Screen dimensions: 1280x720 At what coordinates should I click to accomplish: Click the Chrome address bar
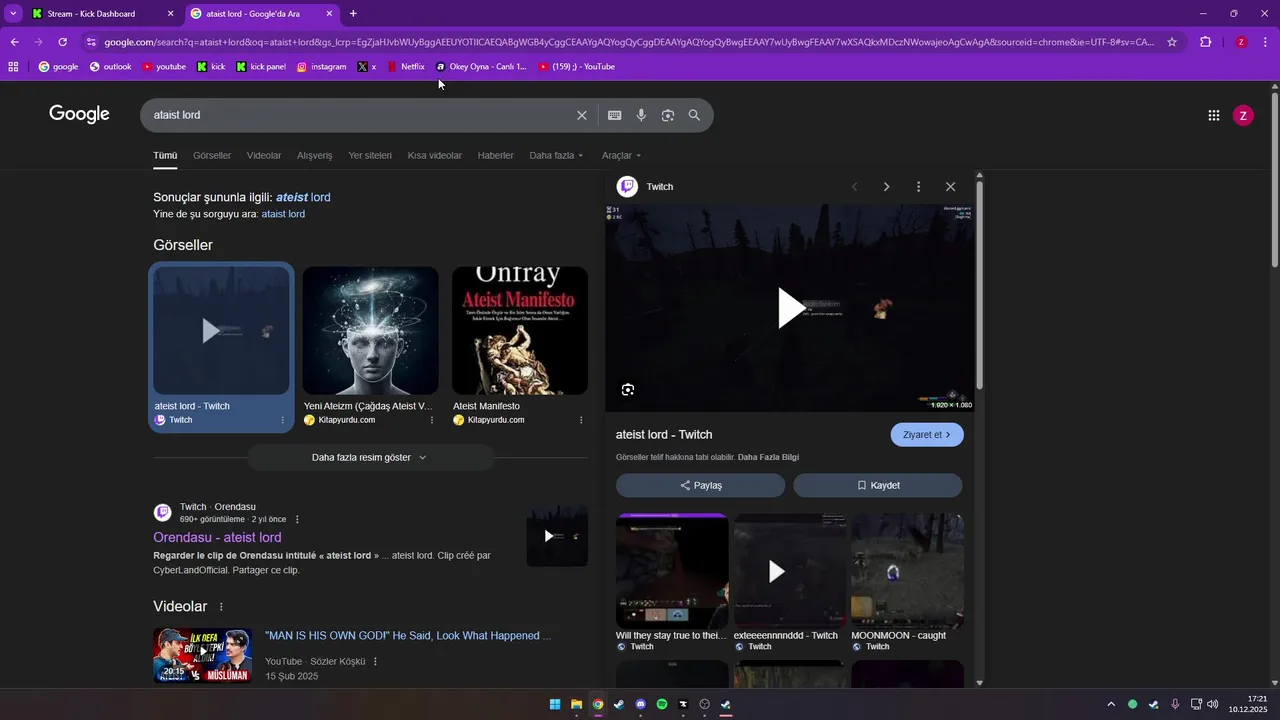(629, 42)
